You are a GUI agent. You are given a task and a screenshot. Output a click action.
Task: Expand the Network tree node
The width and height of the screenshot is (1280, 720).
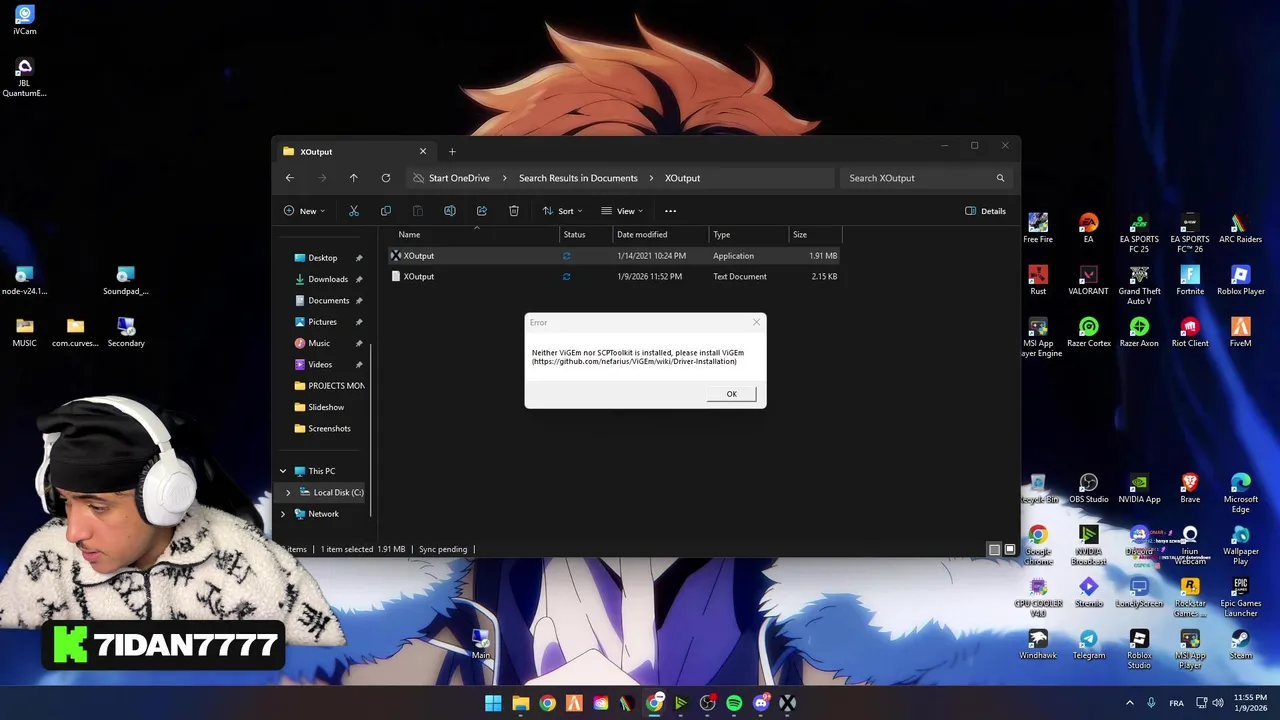click(283, 514)
